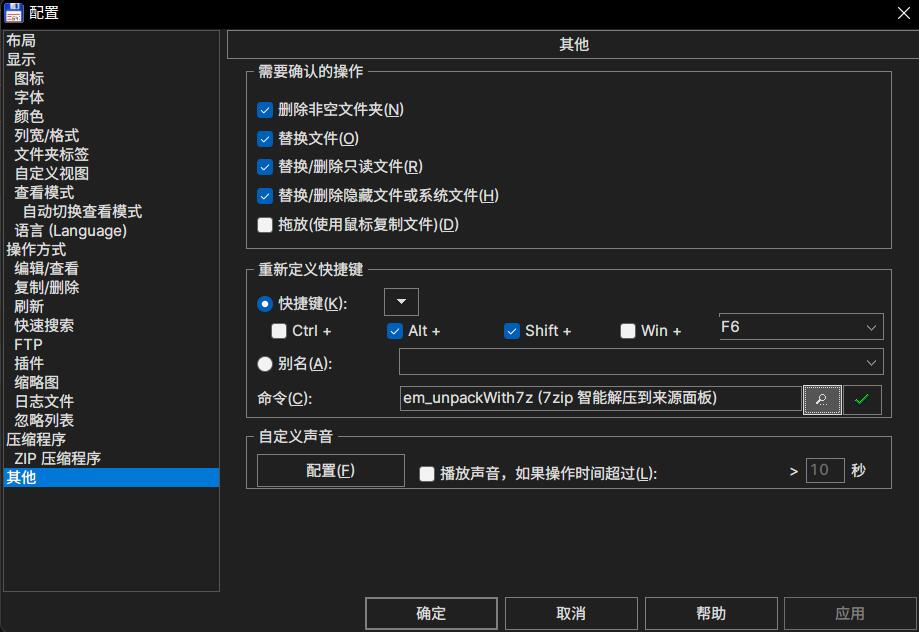Open the FTP settings page
Image resolution: width=919 pixels, height=632 pixels.
point(28,344)
